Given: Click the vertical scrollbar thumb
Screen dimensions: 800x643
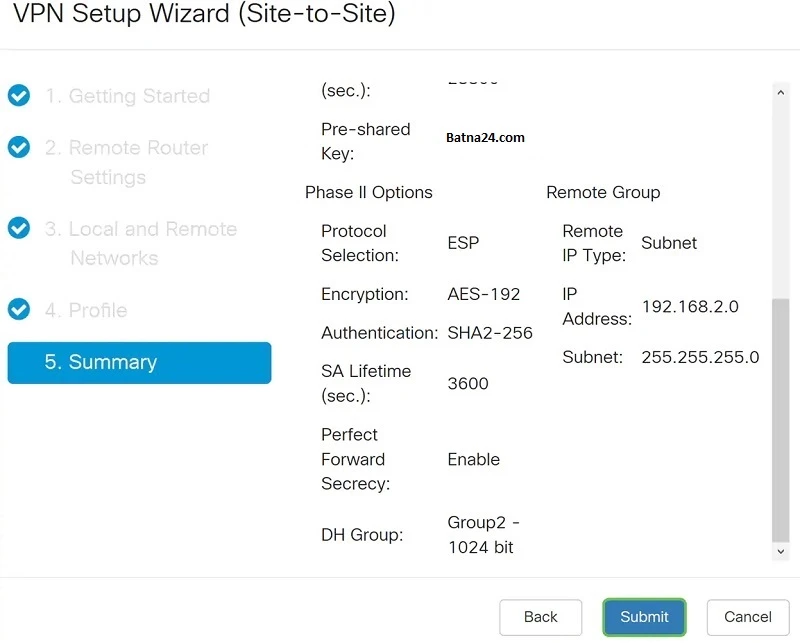Looking at the screenshot, I should click(781, 420).
